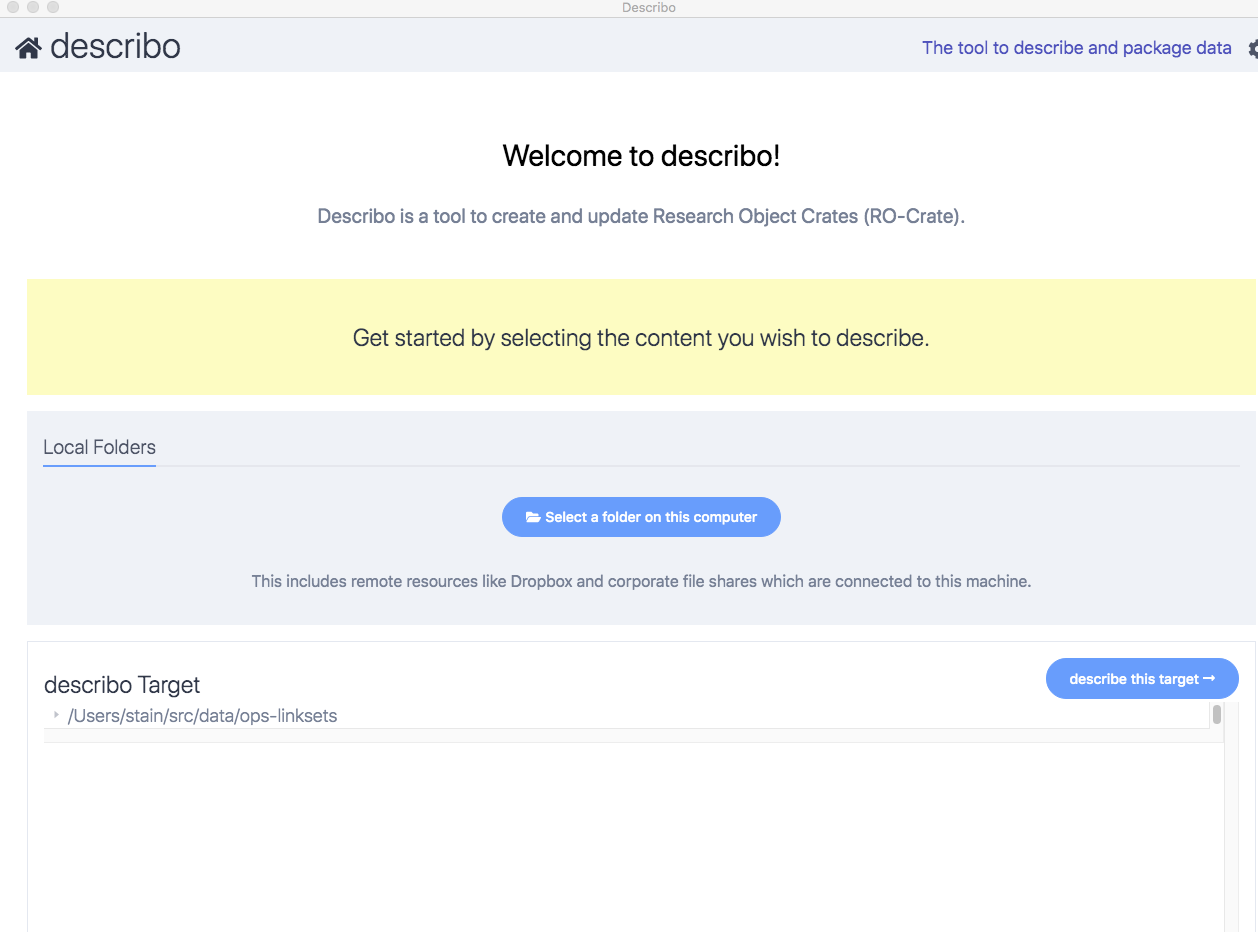Viewport: 1258px width, 932px height.
Task: Open 'The tool to describe and package data' link
Action: 1077,48
